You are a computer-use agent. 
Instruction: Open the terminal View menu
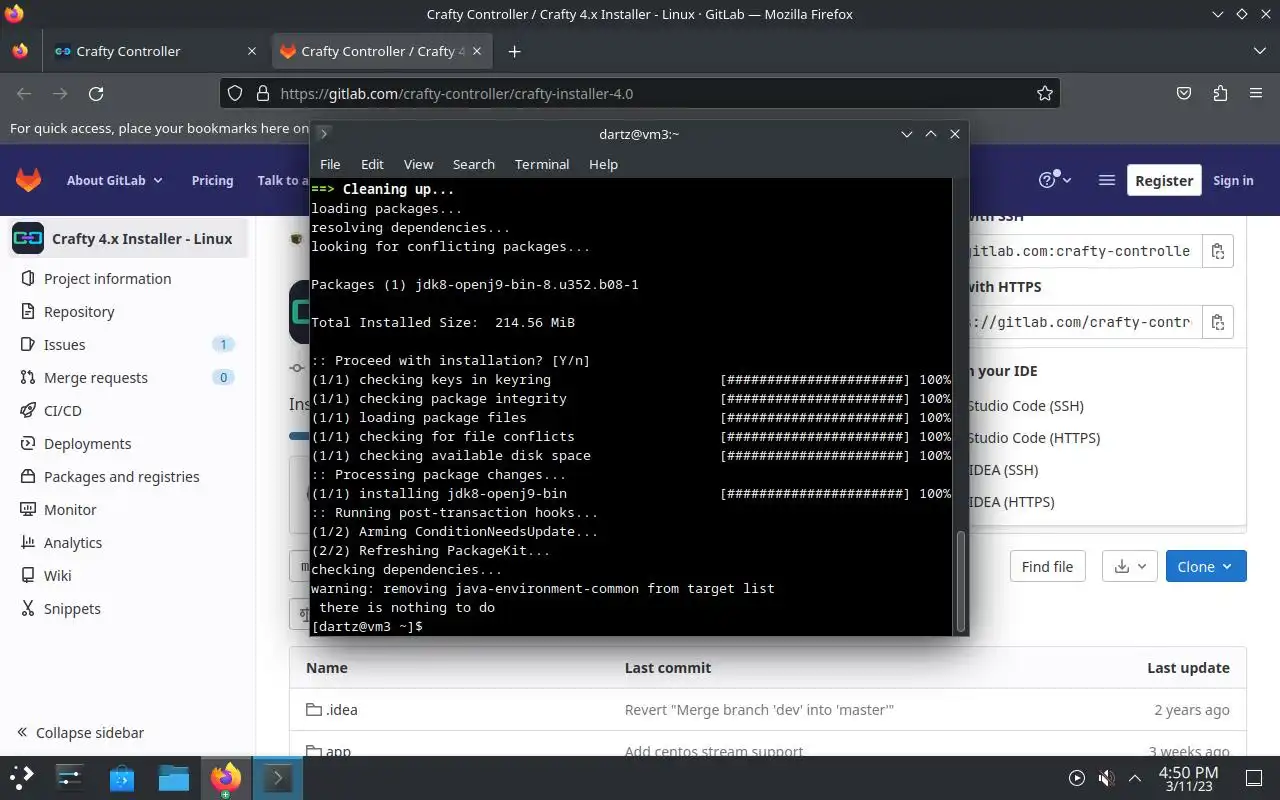(418, 164)
